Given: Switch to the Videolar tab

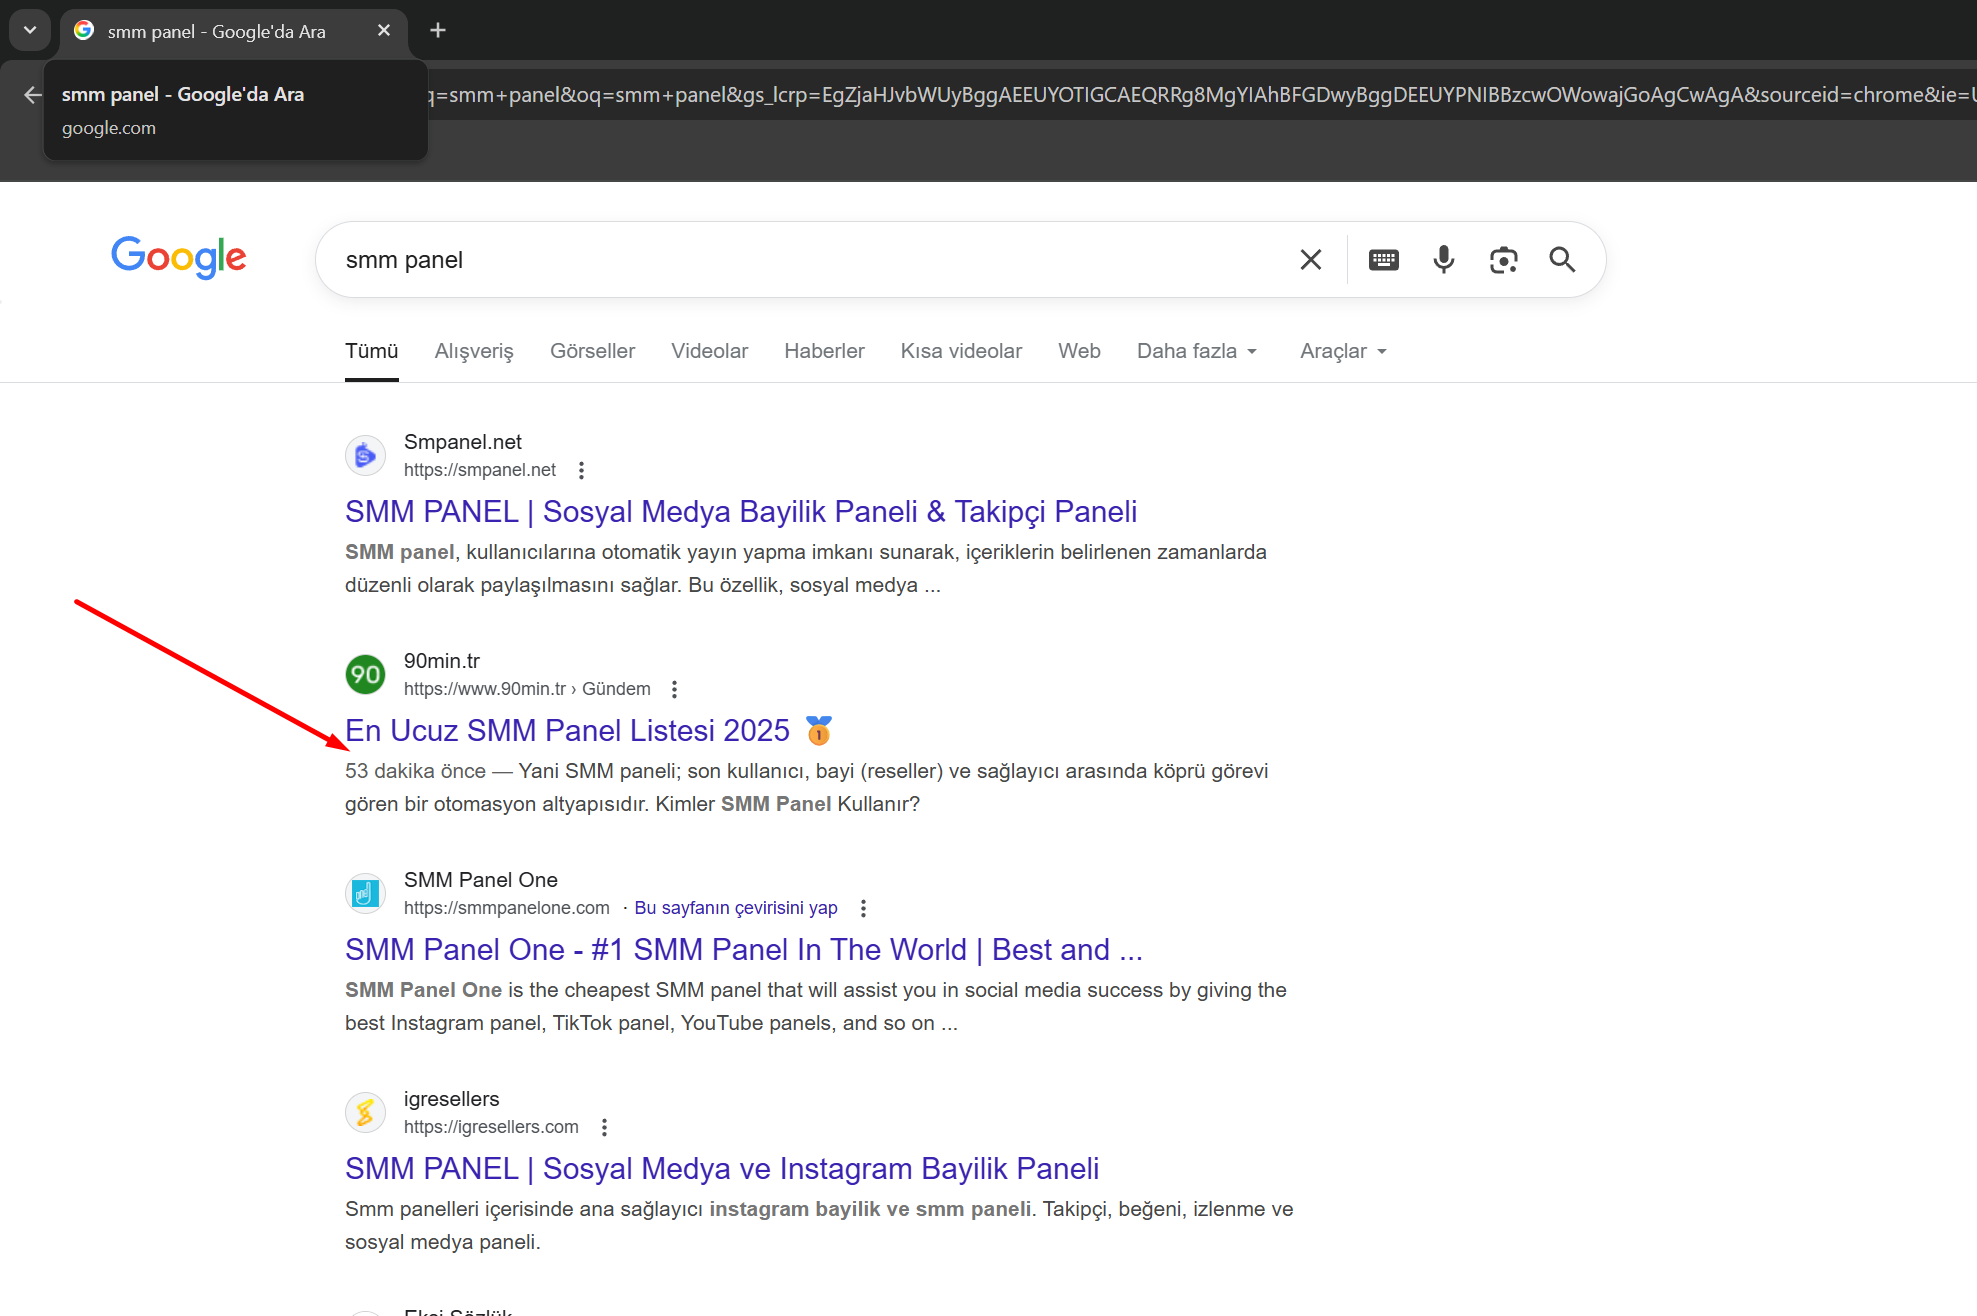Looking at the screenshot, I should (709, 351).
